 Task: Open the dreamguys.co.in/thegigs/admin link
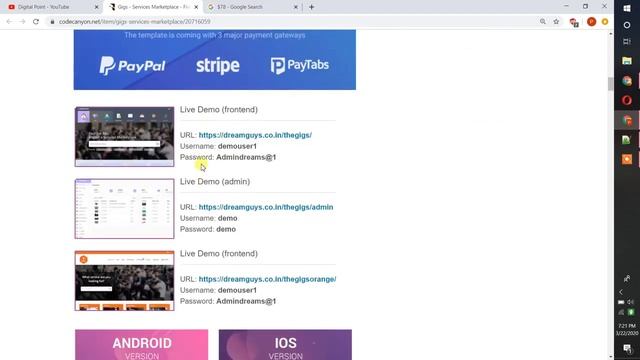[266, 207]
